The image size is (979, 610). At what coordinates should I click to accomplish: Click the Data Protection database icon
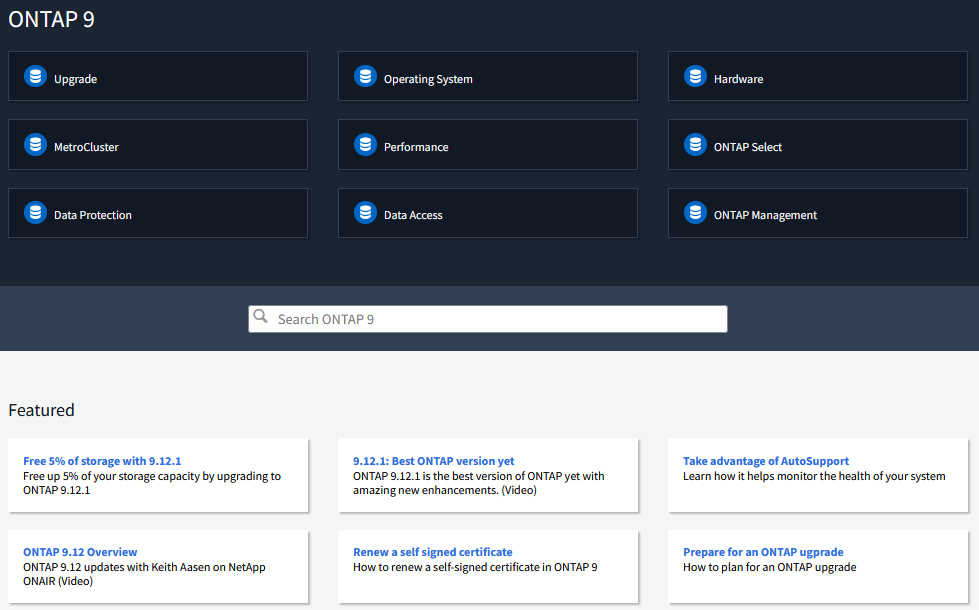[36, 213]
